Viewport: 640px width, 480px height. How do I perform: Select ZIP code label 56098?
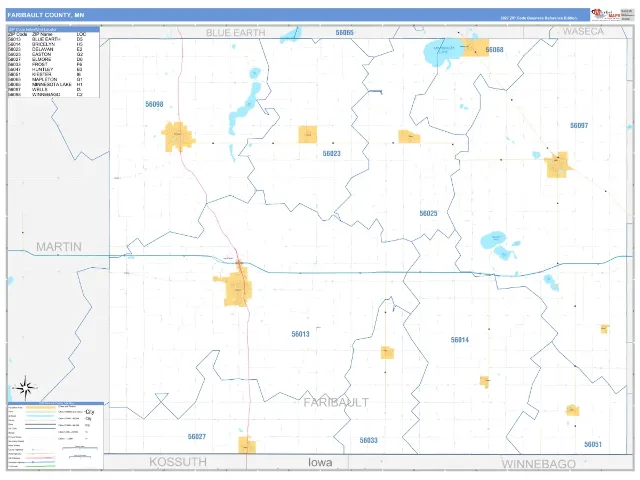[154, 104]
